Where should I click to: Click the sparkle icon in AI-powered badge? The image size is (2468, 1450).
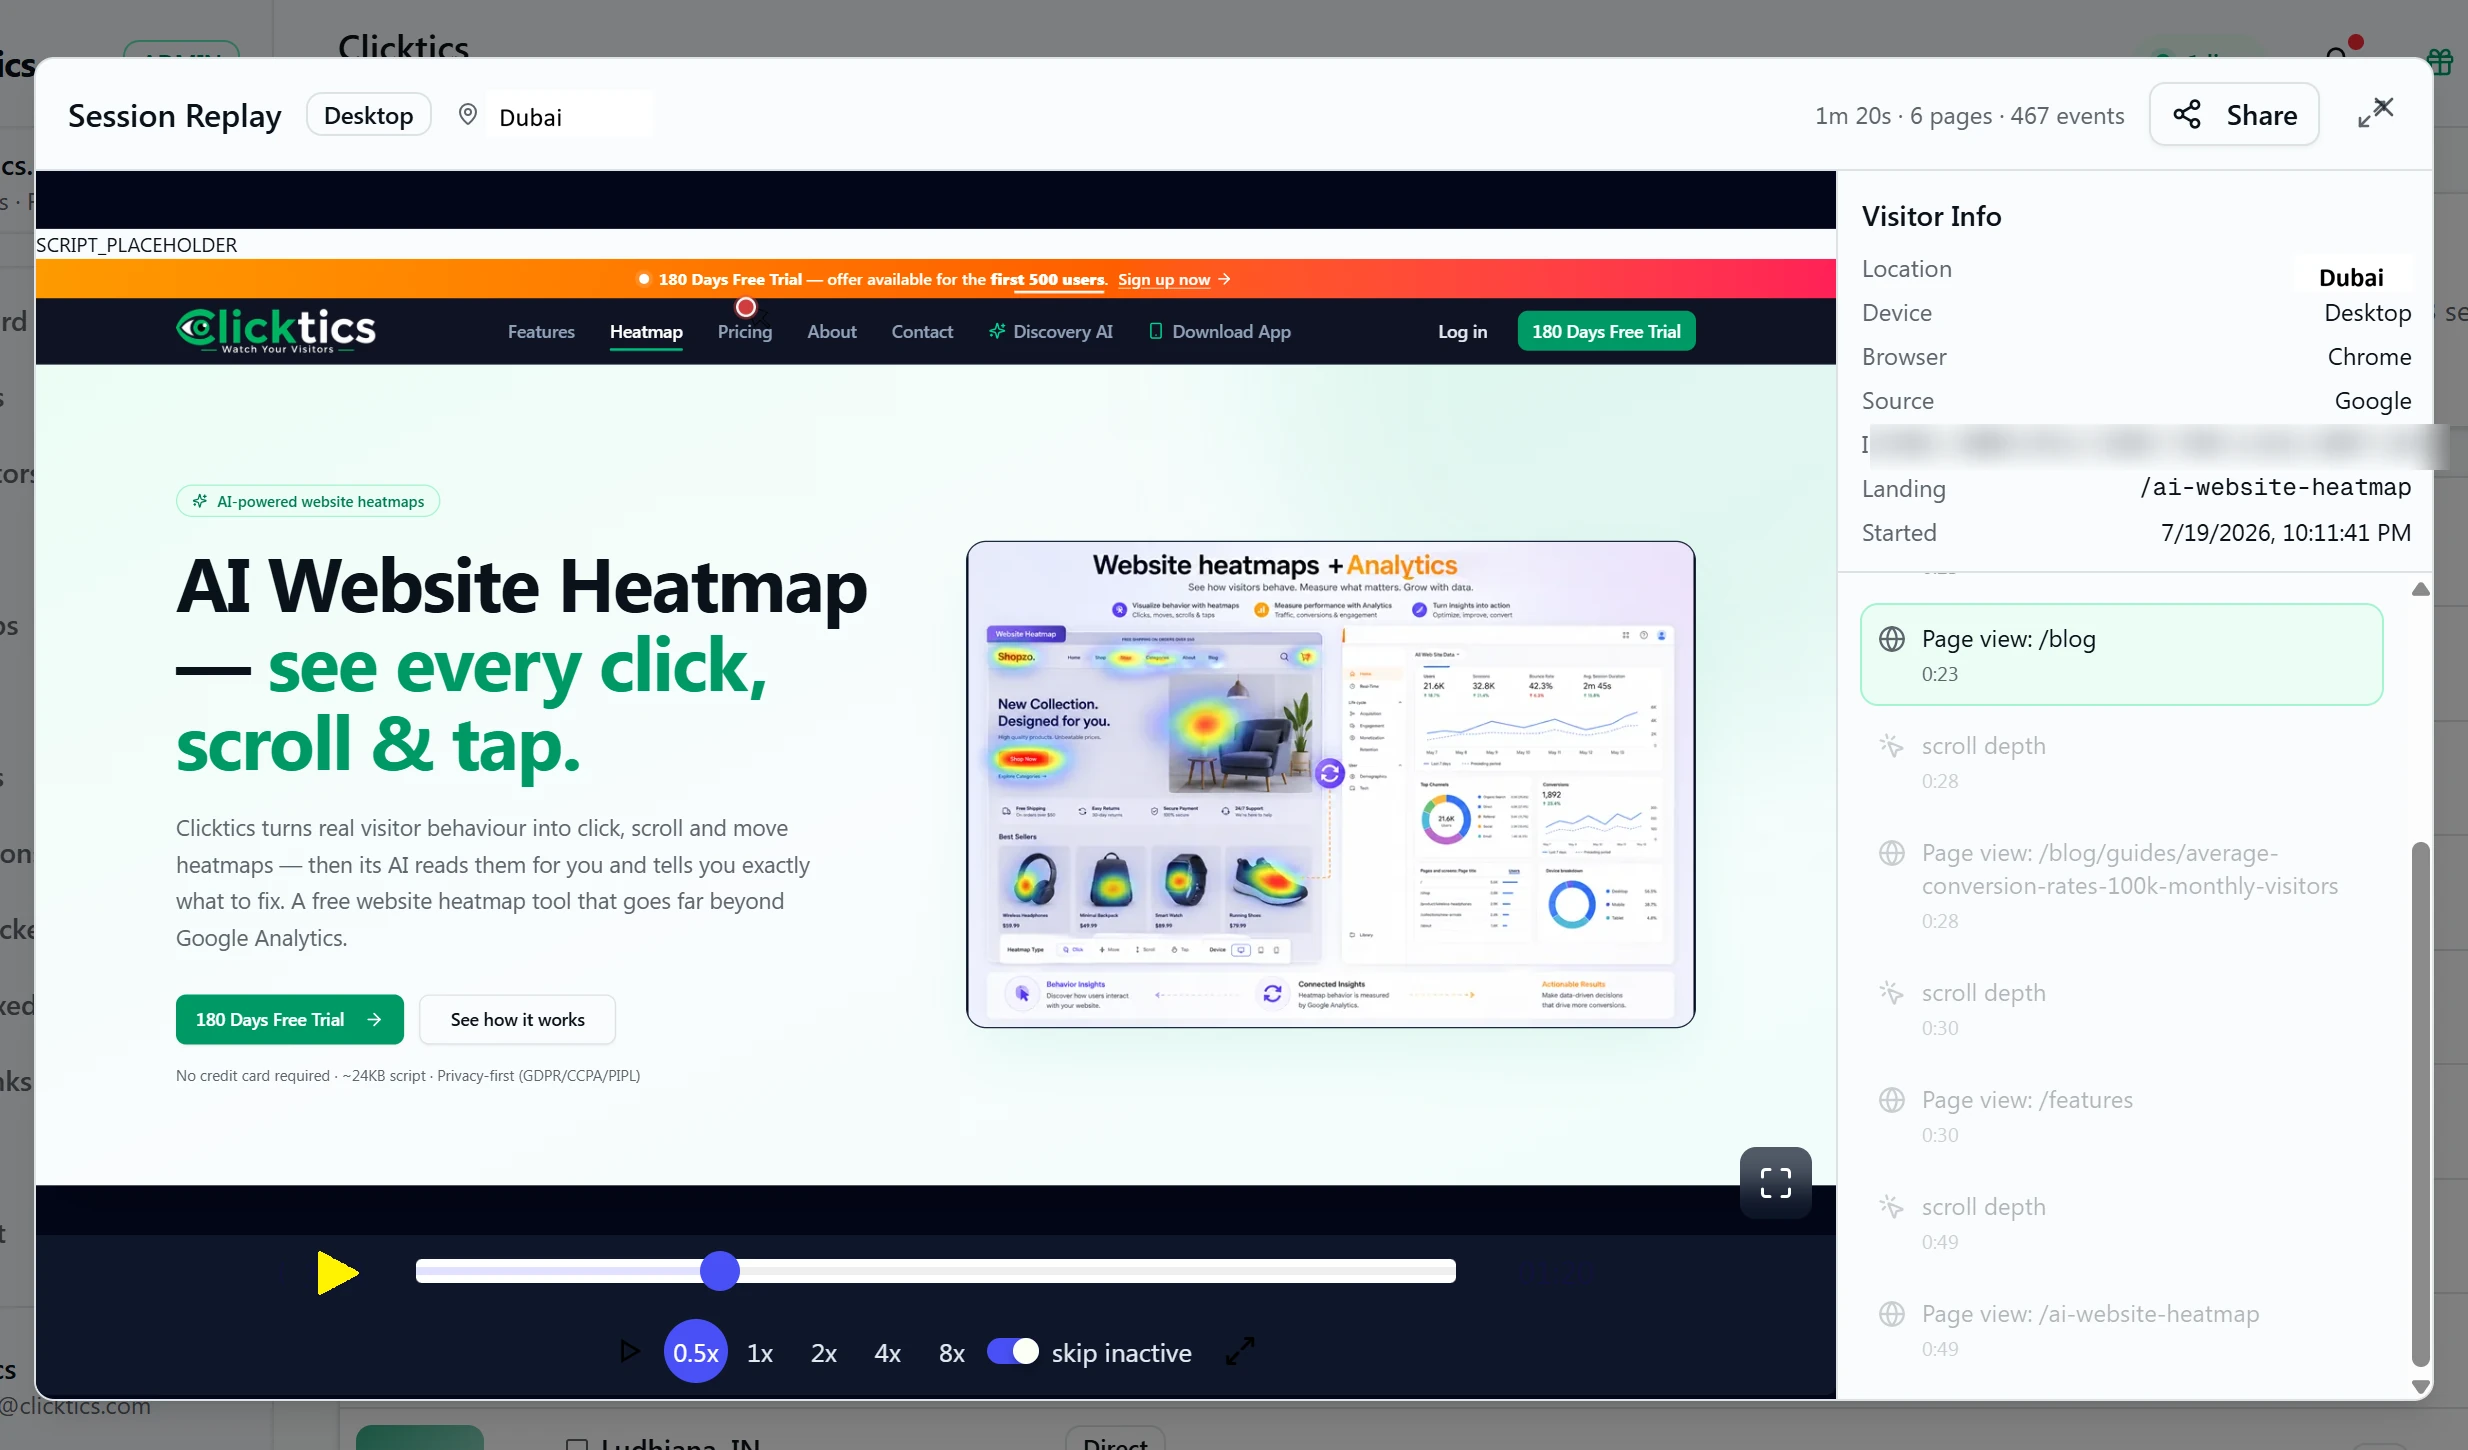[x=200, y=501]
